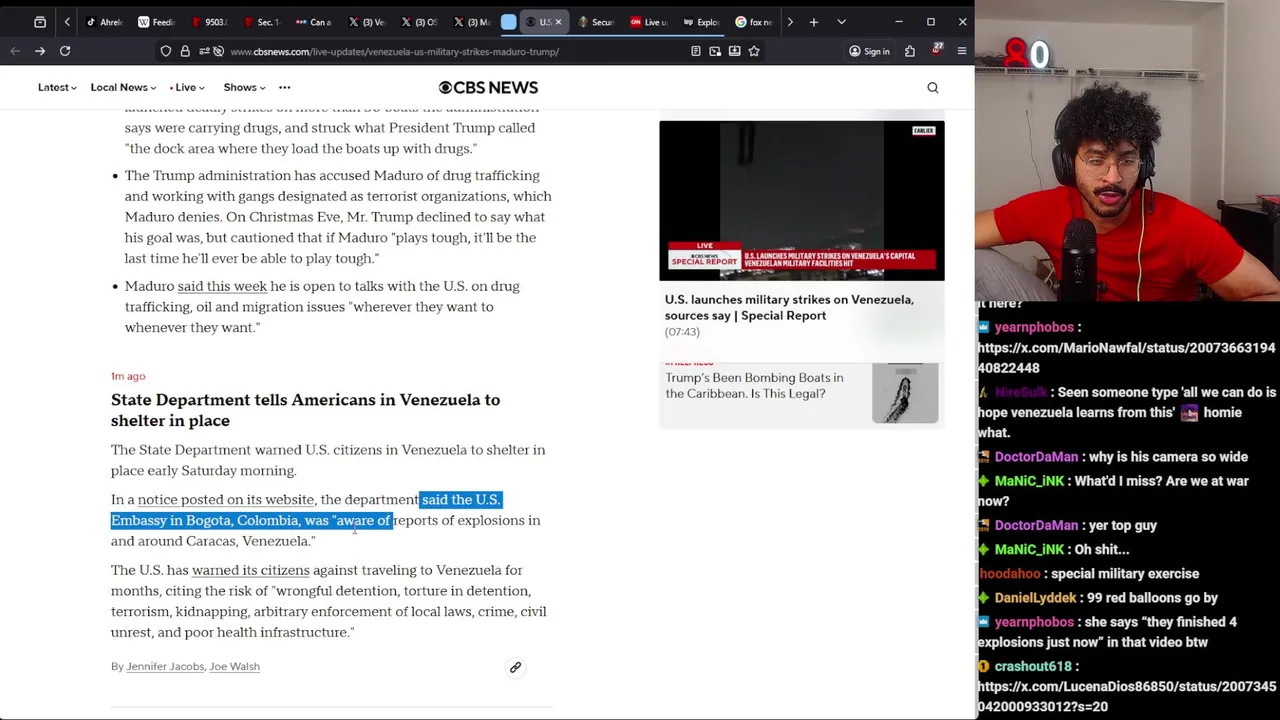The width and height of the screenshot is (1280, 720).
Task: Switch to the Feedly tab
Action: (x=157, y=22)
